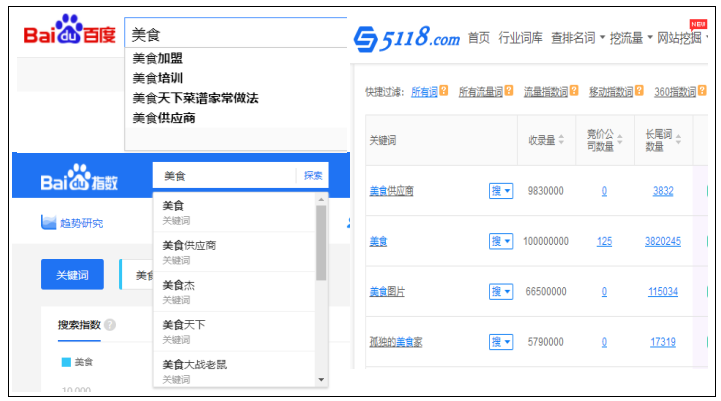This screenshot has height=401, width=721.
Task: Go to 首页 on 5118
Action: (479, 38)
